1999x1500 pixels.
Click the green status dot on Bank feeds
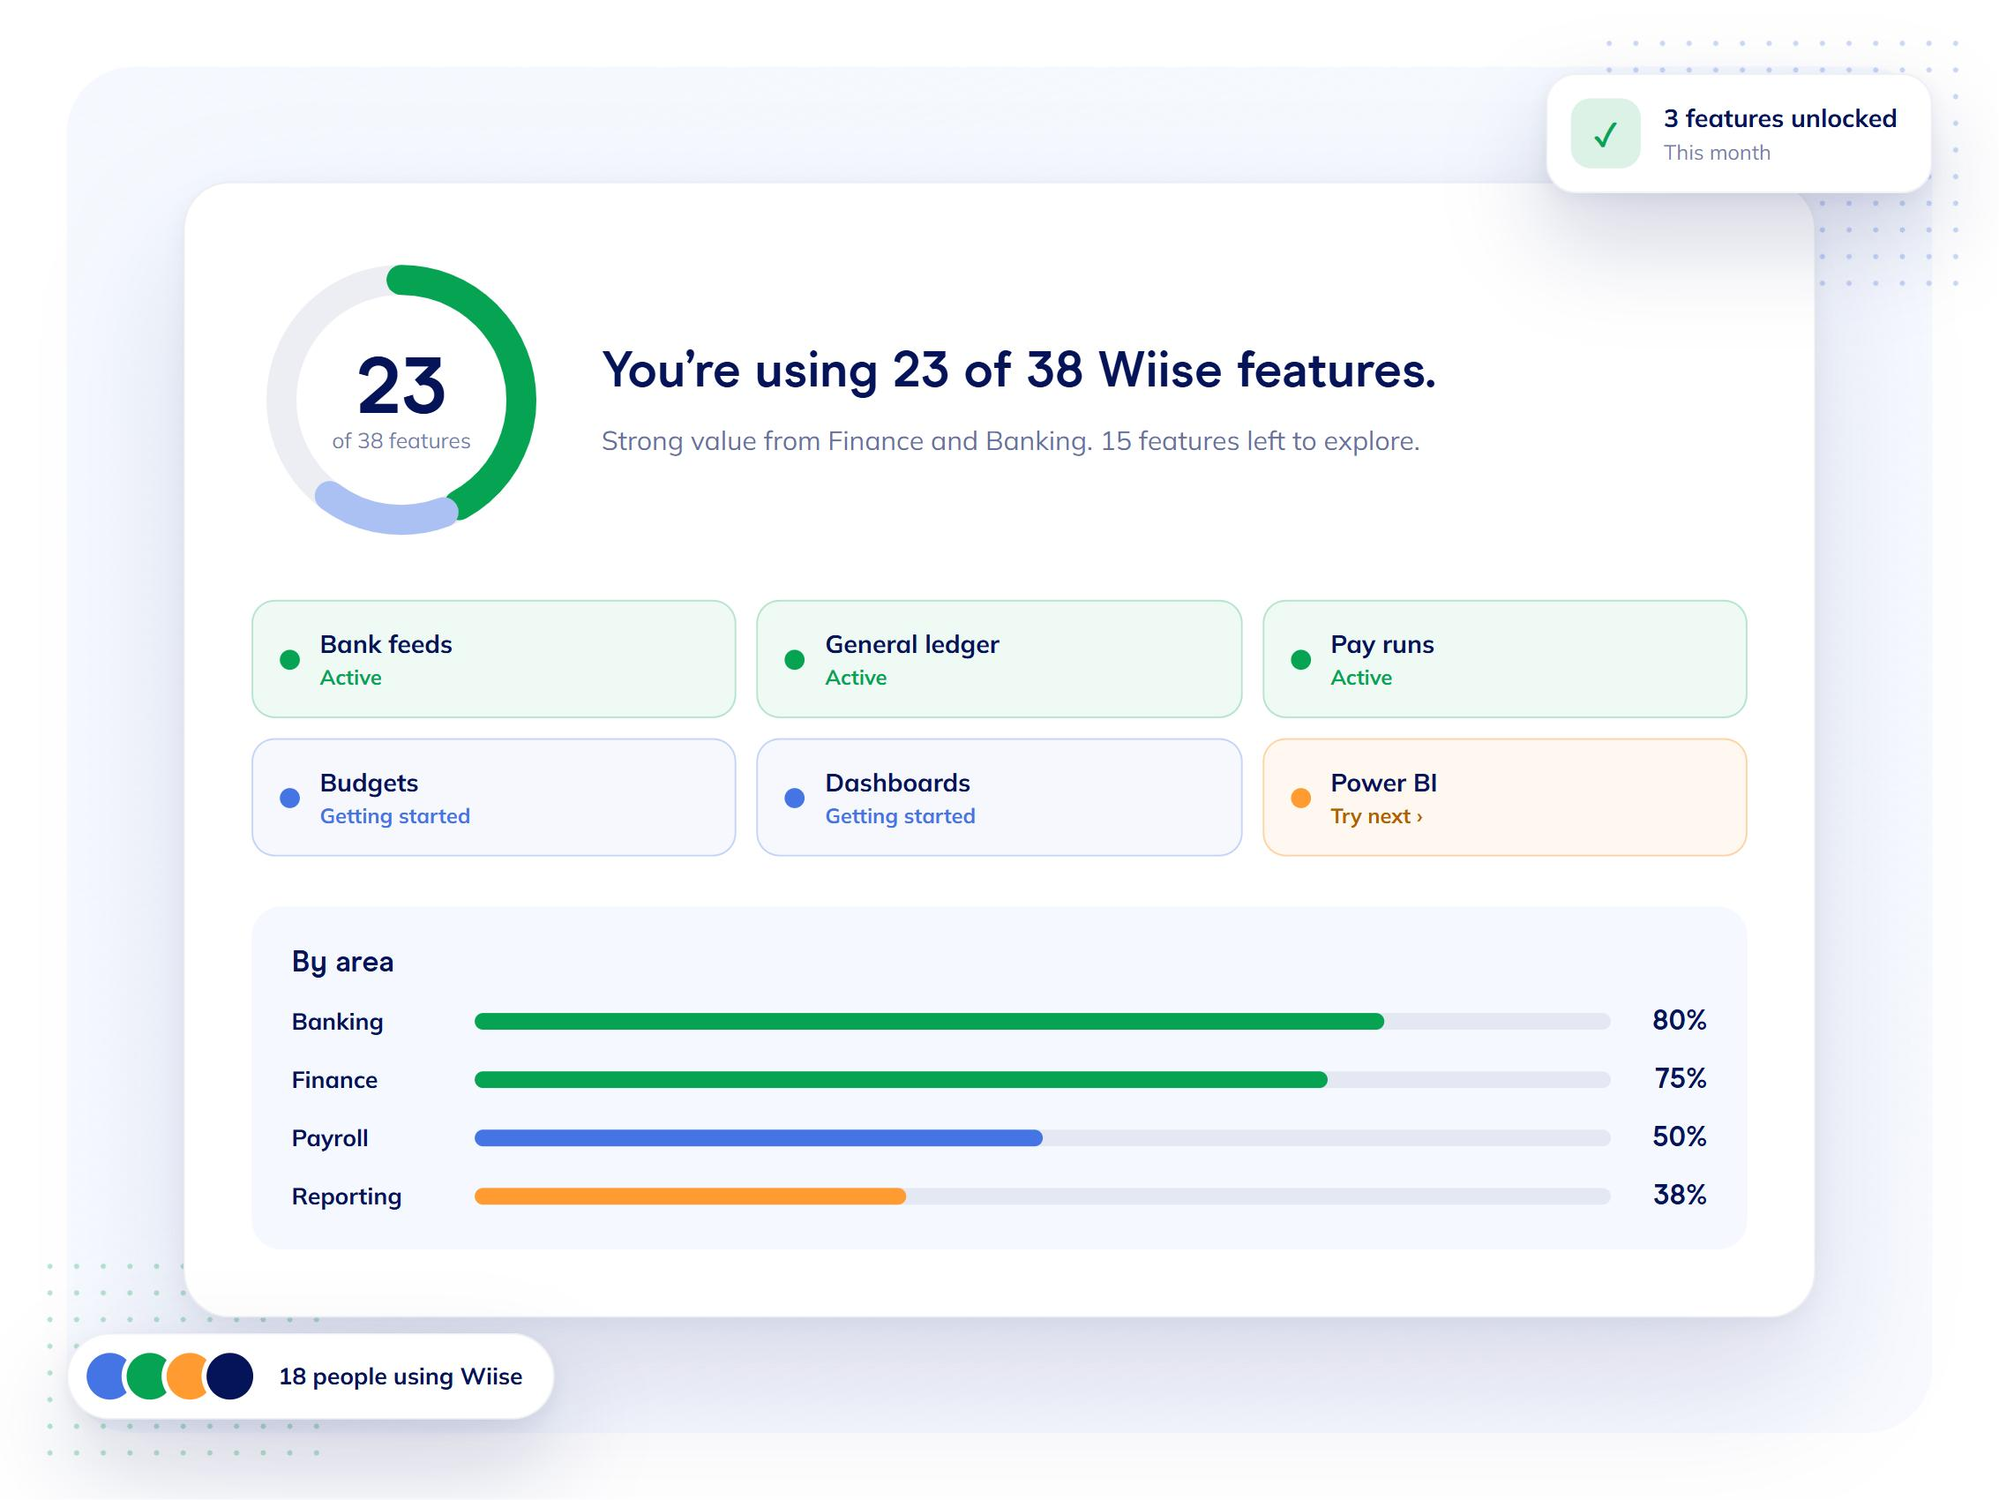(x=290, y=660)
